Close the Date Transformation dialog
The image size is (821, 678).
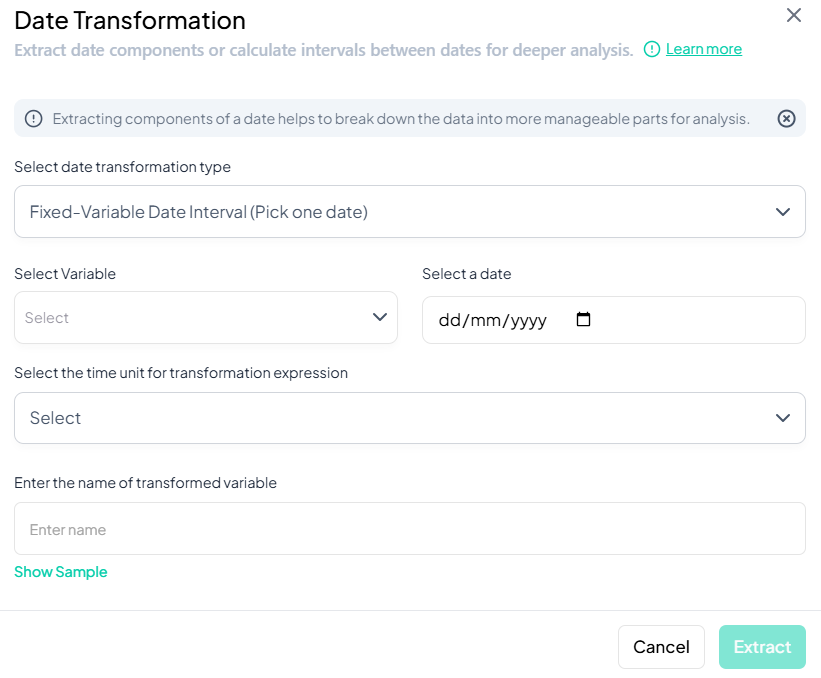pyautogui.click(x=794, y=15)
